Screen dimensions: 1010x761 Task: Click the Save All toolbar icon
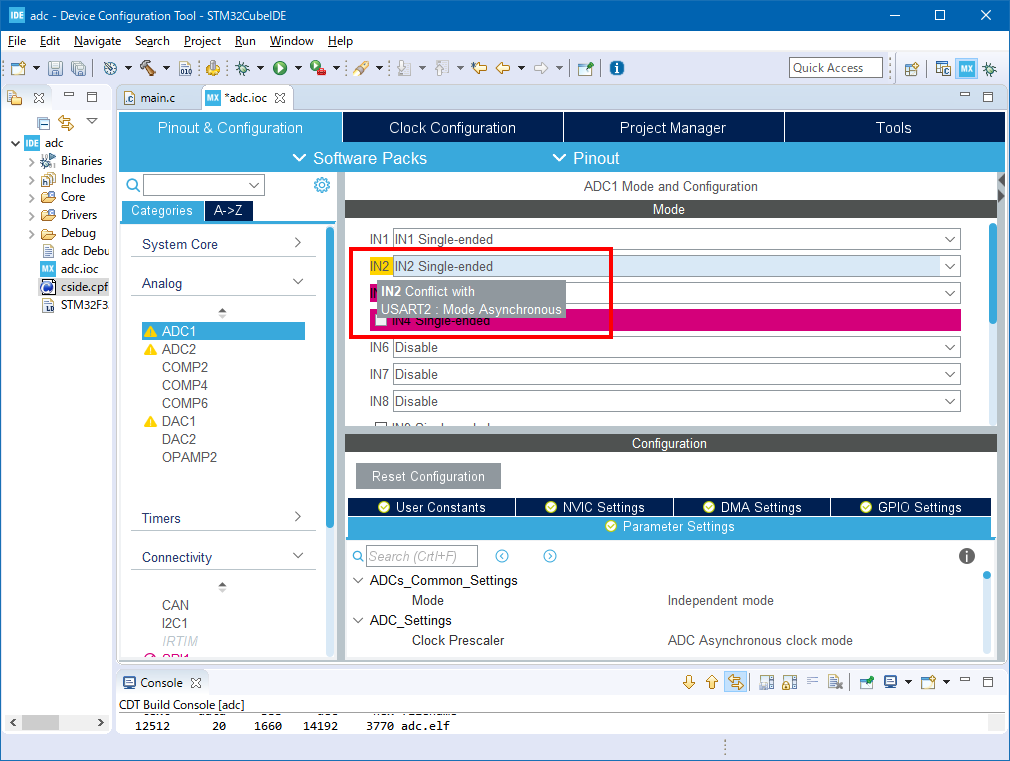pyautogui.click(x=78, y=68)
